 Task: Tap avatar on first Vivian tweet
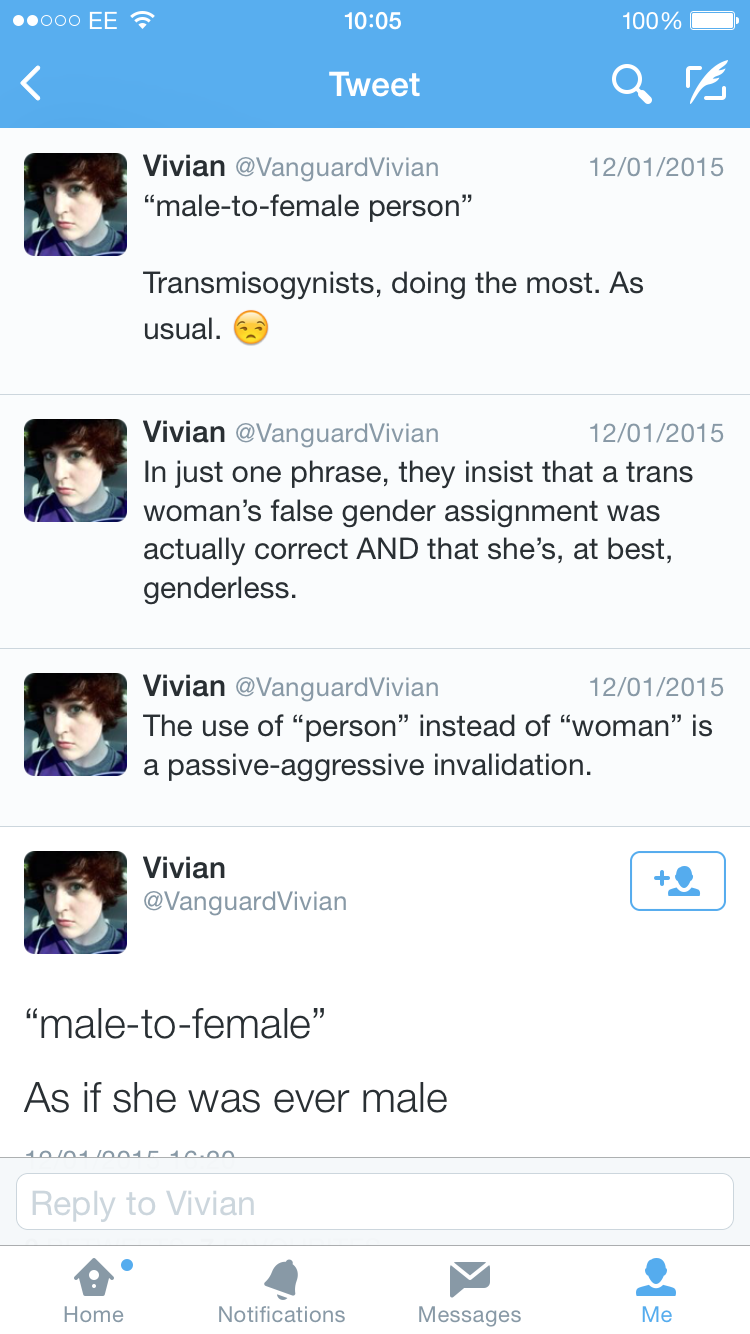pyautogui.click(x=76, y=205)
